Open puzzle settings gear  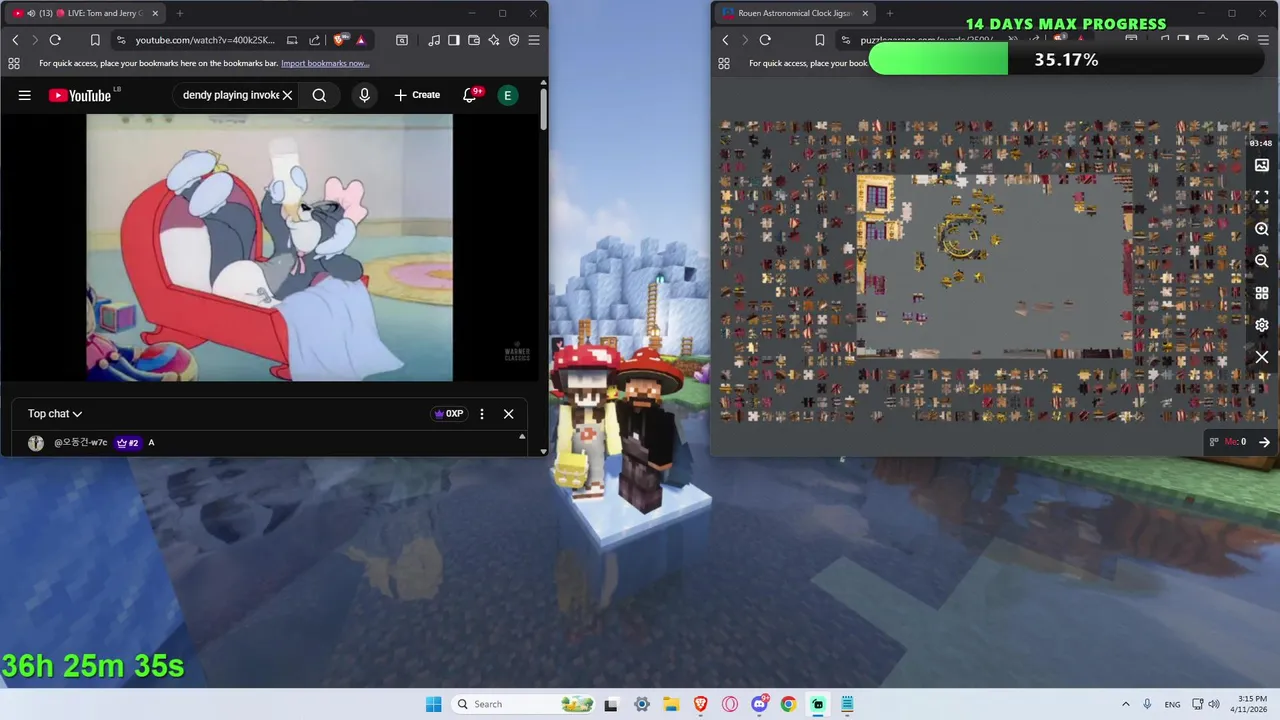(x=1262, y=325)
